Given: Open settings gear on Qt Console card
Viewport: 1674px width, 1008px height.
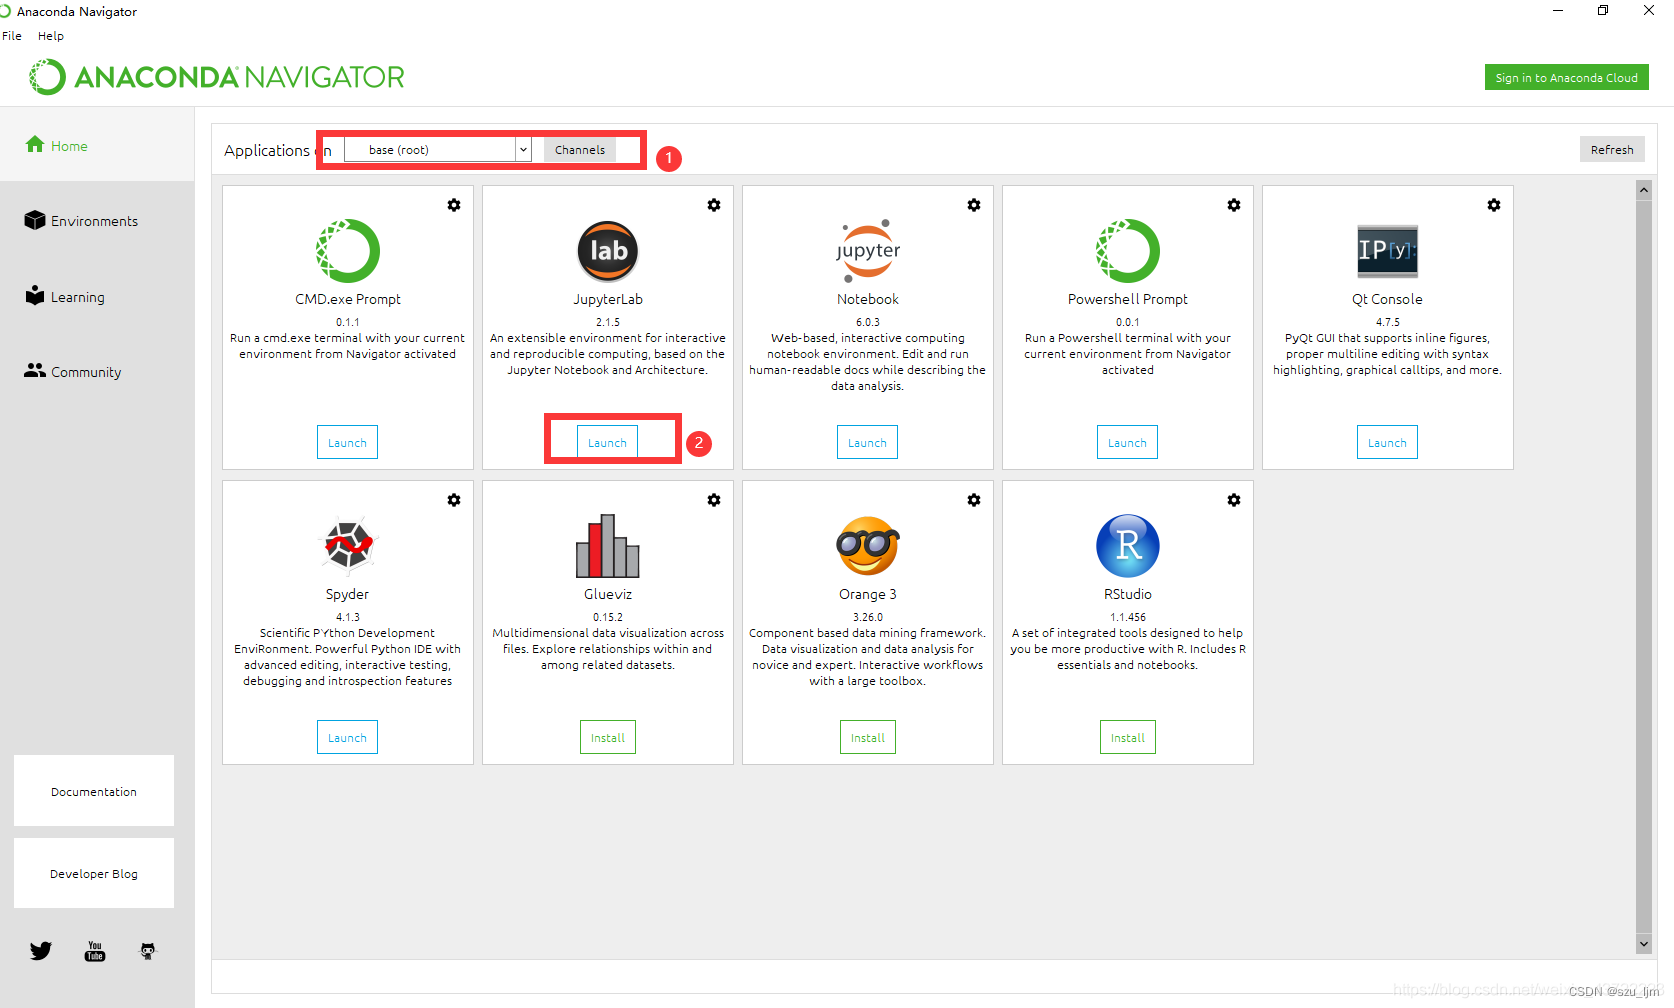Looking at the screenshot, I should (1494, 205).
